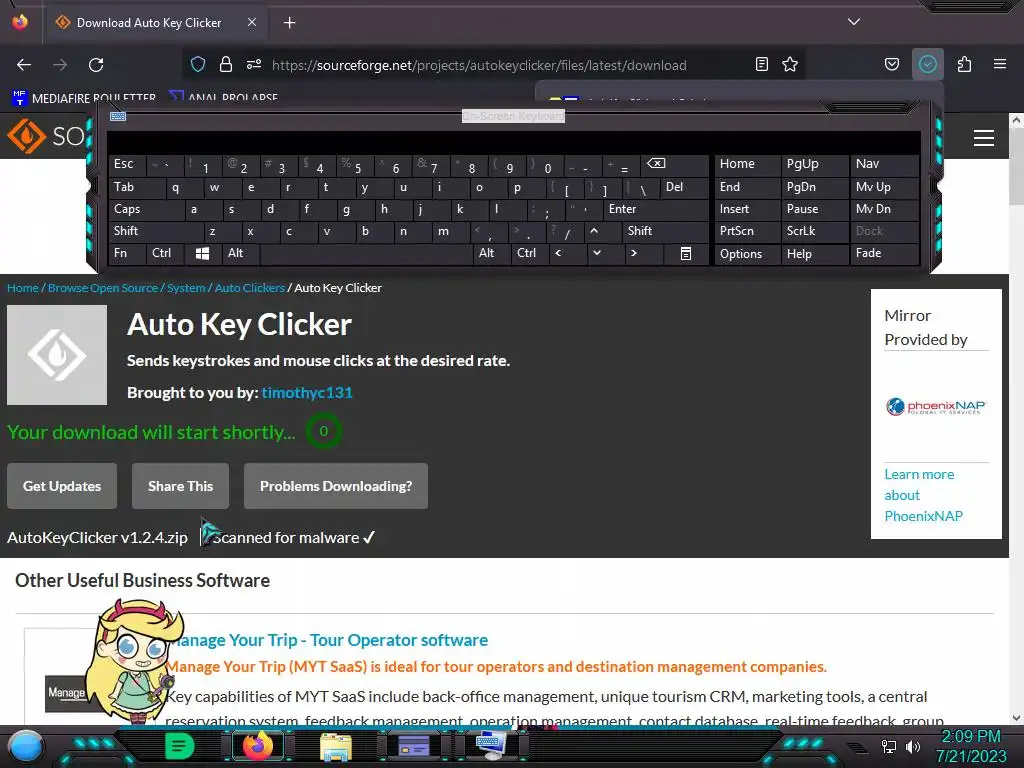This screenshot has width=1024, height=768.
Task: Open the timothyc131 author profile link
Action: tap(307, 392)
